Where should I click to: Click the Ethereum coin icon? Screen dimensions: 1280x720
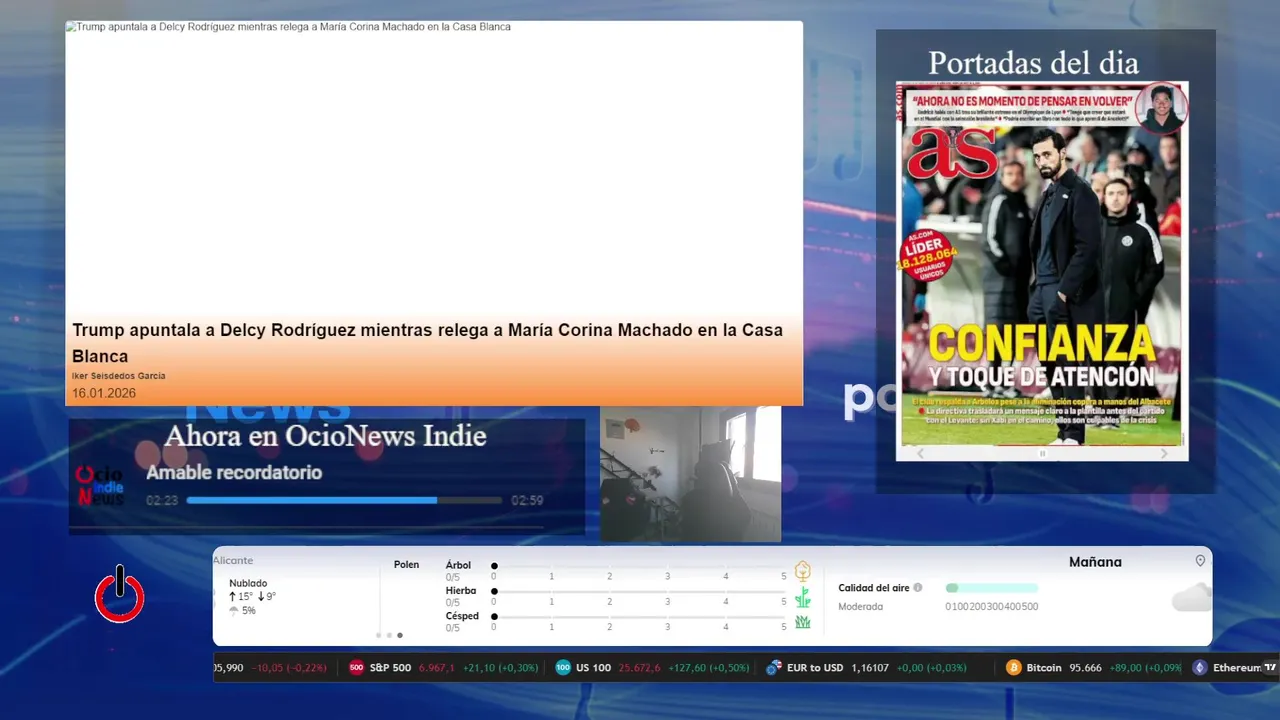coord(1199,667)
